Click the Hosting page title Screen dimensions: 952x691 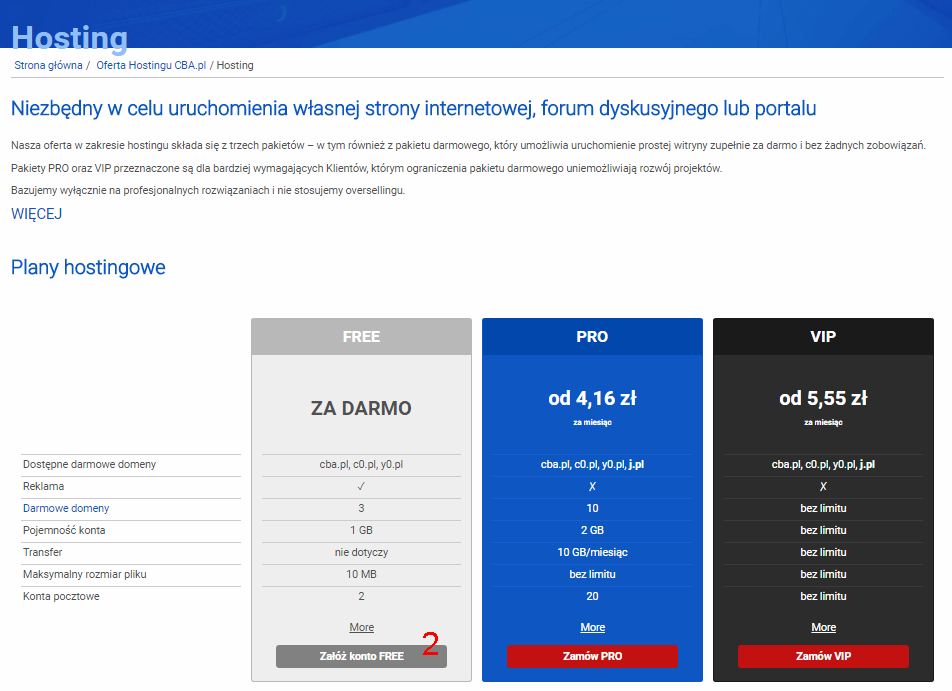click(x=70, y=37)
